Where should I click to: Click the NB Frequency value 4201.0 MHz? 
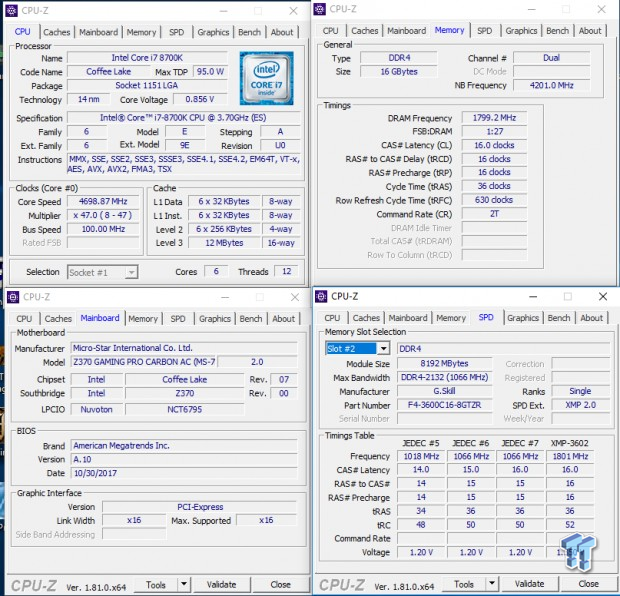[552, 85]
